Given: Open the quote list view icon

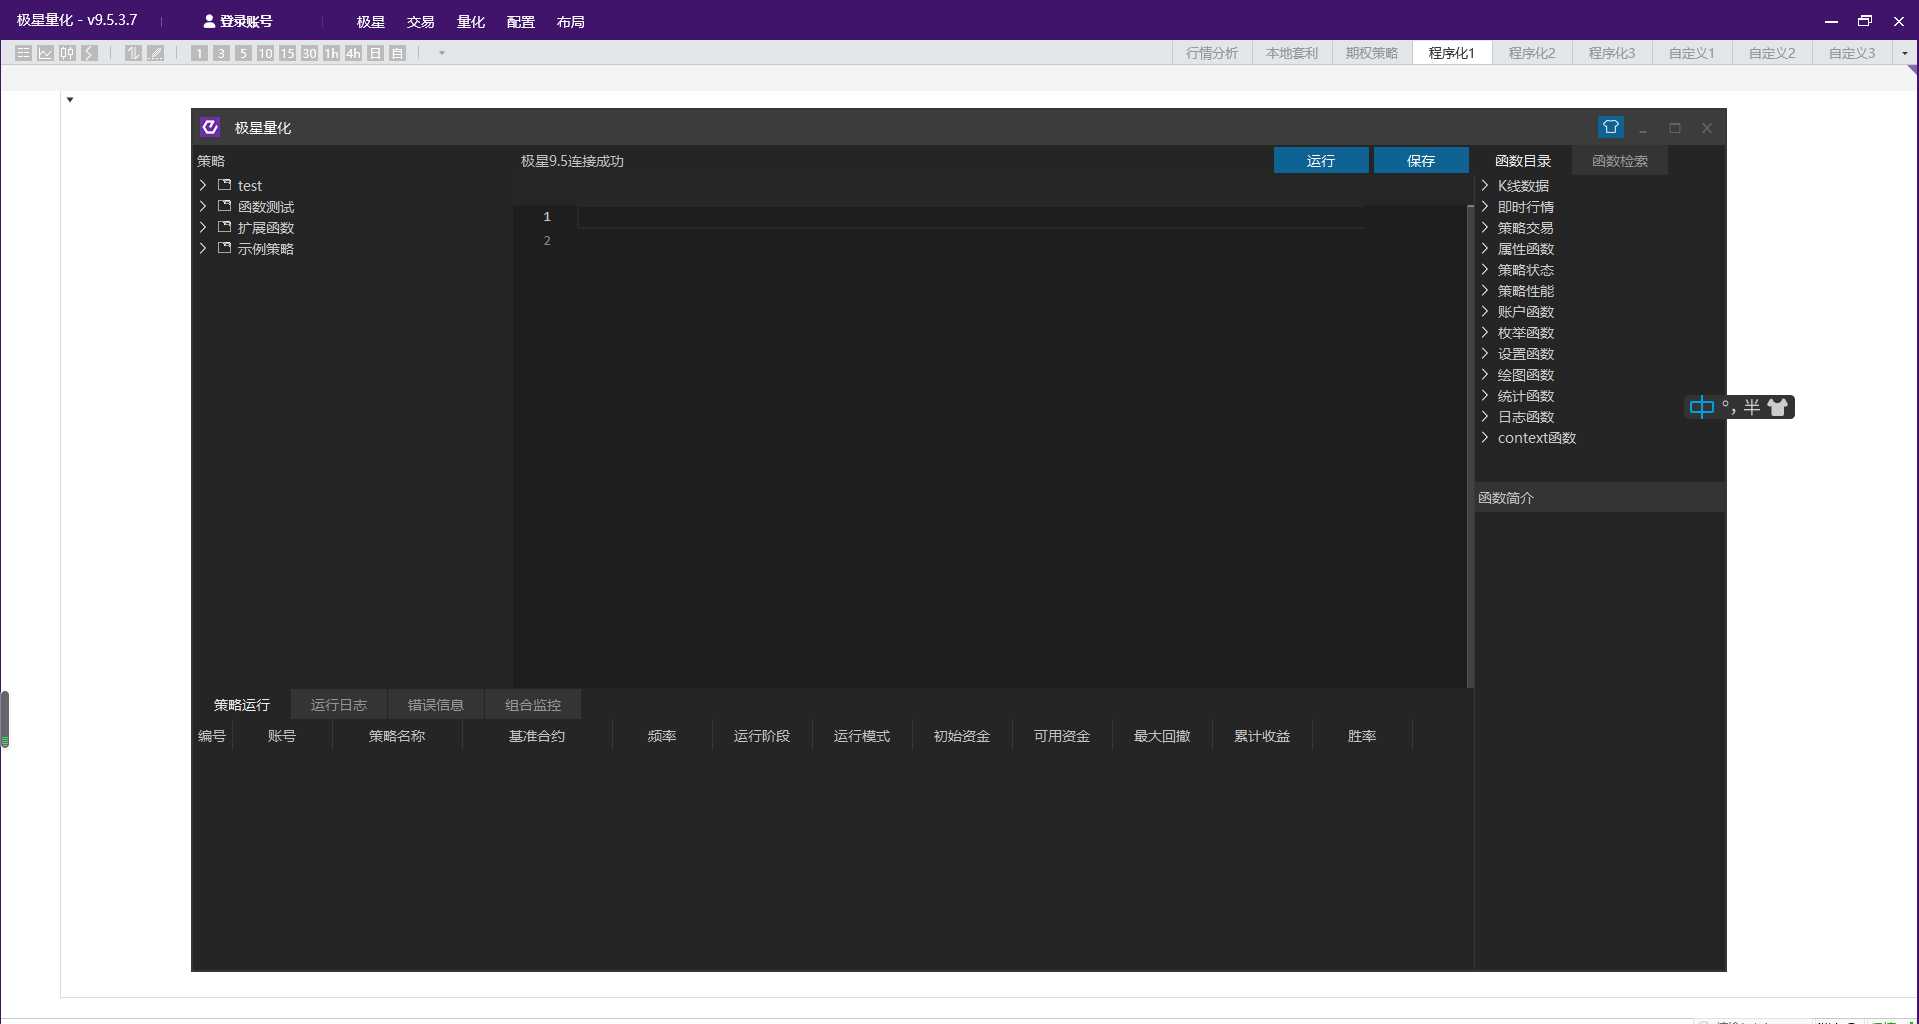Looking at the screenshot, I should tap(23, 53).
